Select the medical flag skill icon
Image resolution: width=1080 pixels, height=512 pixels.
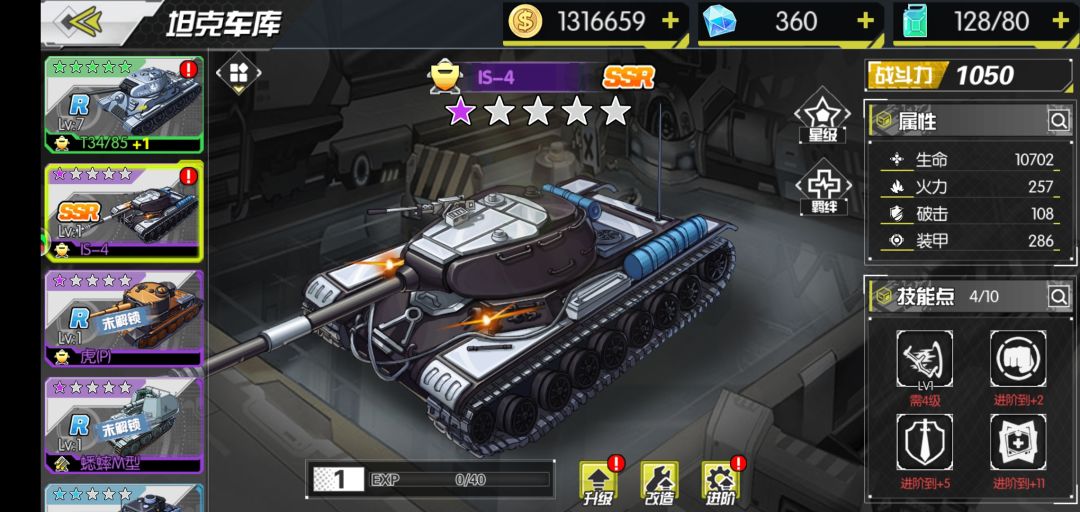1018,442
